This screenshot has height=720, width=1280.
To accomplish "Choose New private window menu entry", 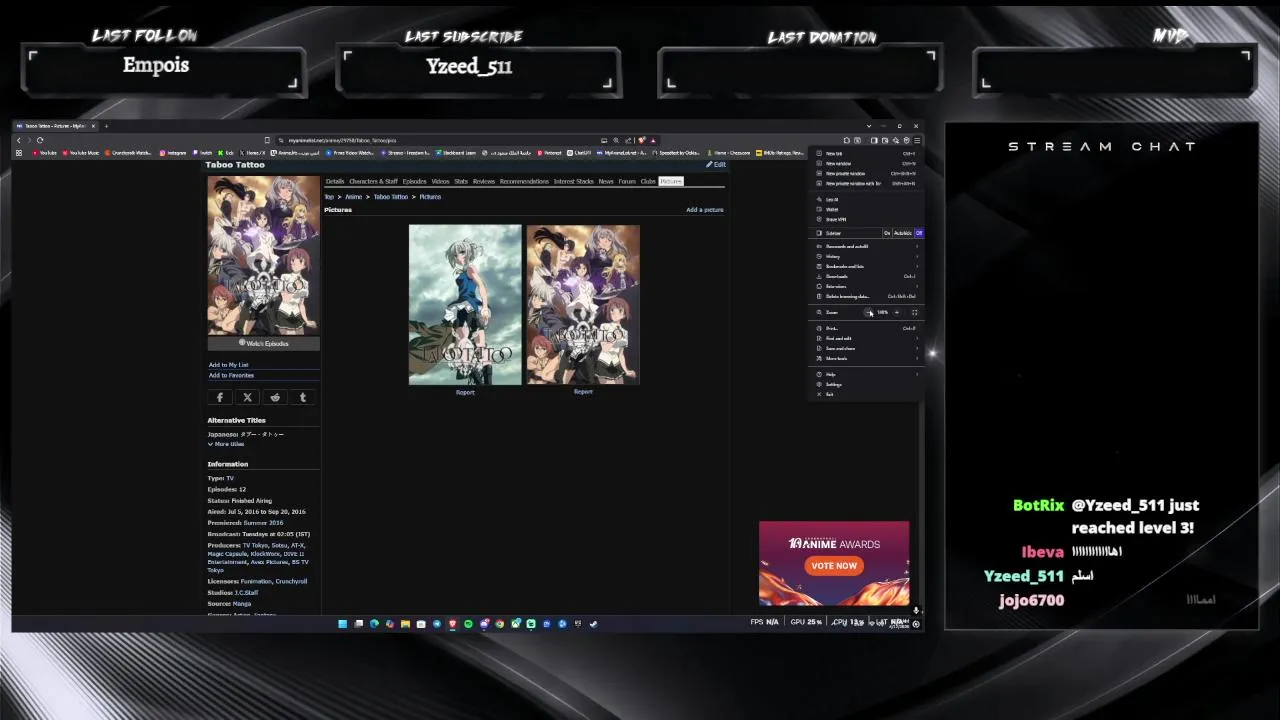I will click(x=867, y=173).
